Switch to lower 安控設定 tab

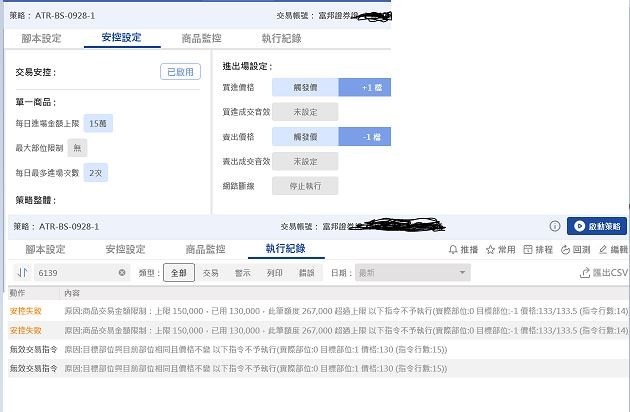click(x=125, y=250)
